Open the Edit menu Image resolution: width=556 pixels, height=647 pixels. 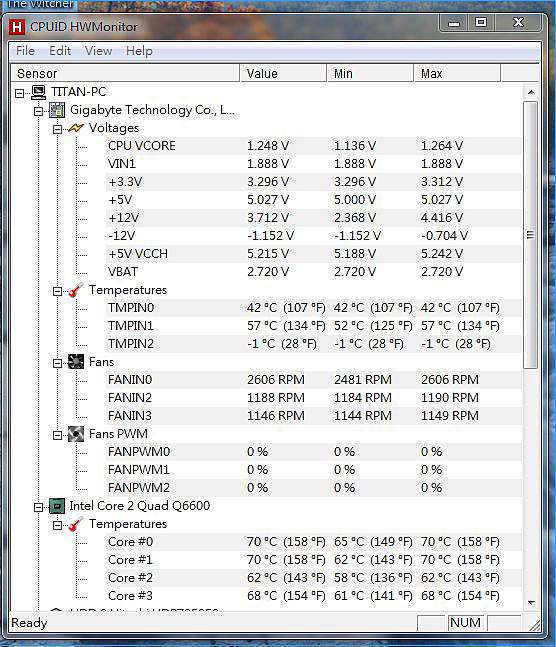pyautogui.click(x=60, y=51)
